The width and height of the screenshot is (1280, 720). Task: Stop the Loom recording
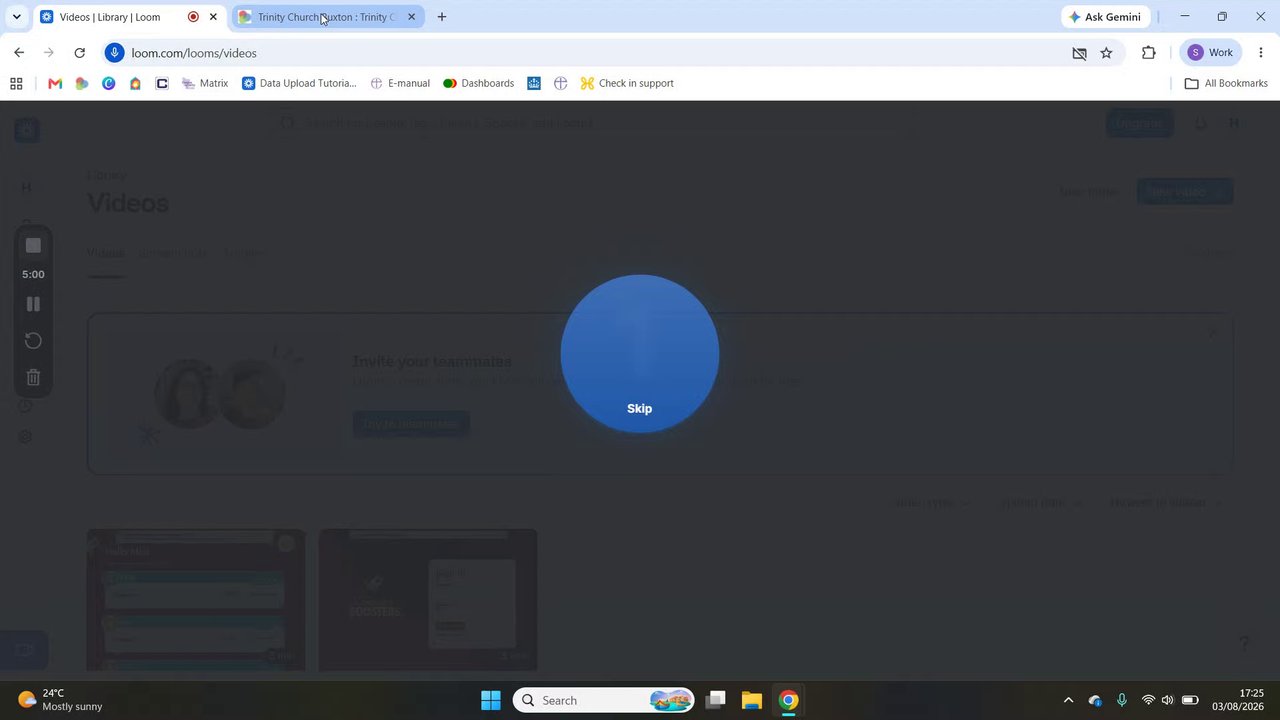pyautogui.click(x=33, y=245)
